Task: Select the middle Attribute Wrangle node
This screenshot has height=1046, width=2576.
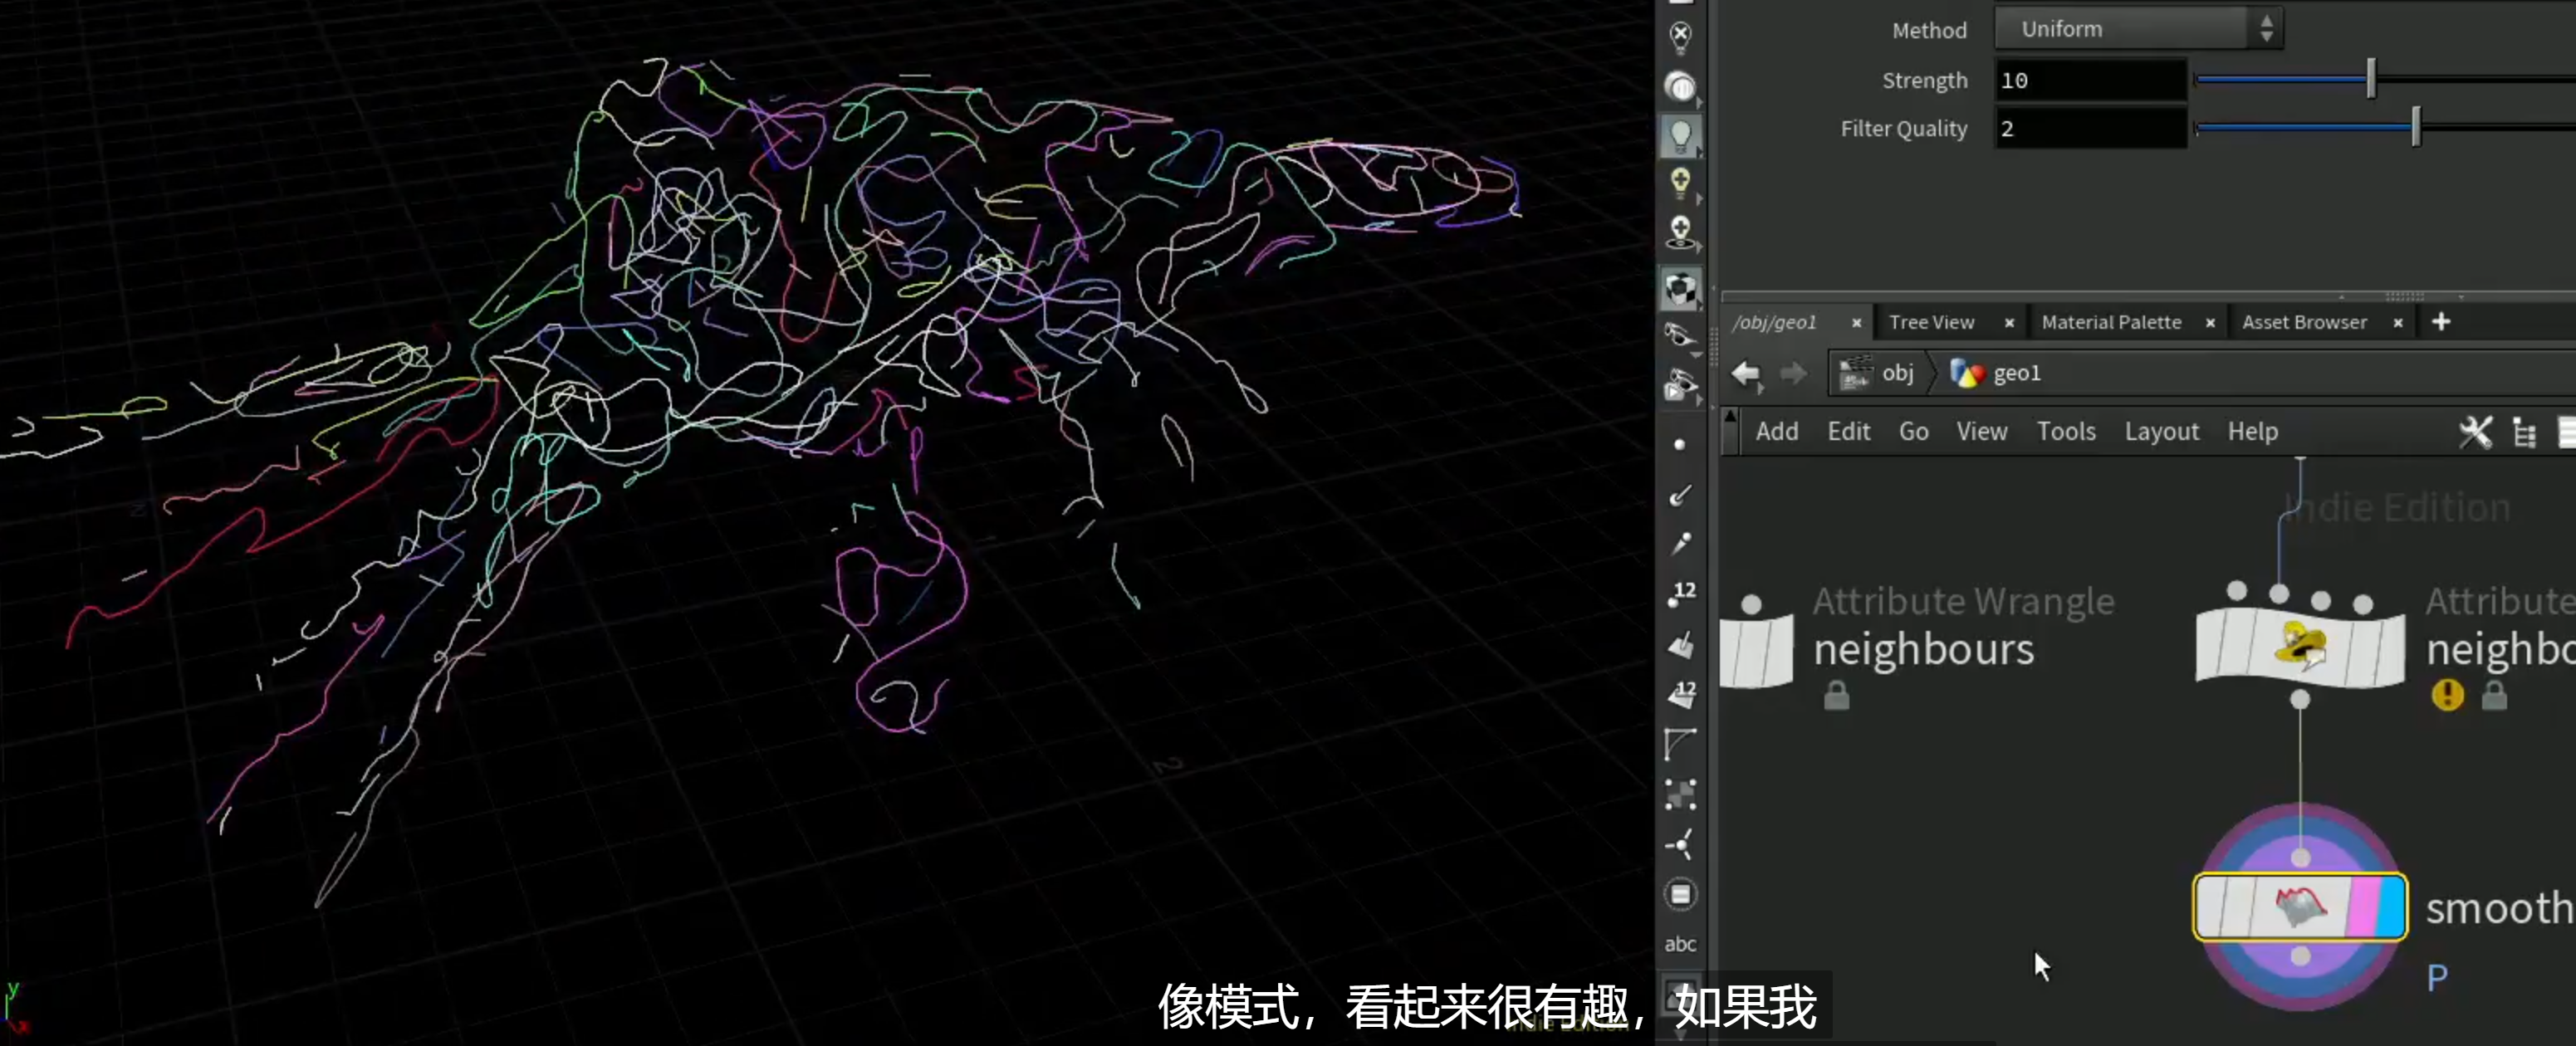Action: (x=2300, y=648)
